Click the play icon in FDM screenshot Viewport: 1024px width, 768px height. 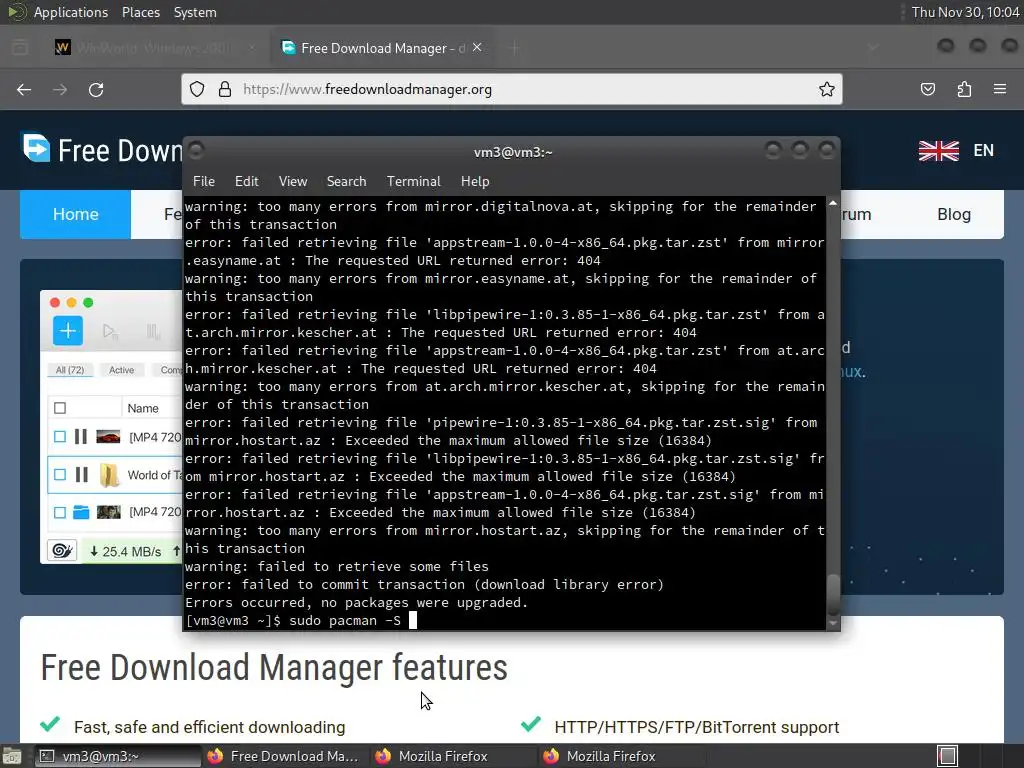pyautogui.click(x=110, y=332)
